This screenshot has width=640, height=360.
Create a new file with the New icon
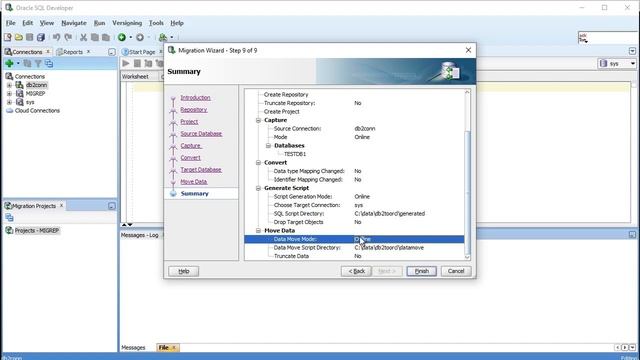pyautogui.click(x=8, y=38)
